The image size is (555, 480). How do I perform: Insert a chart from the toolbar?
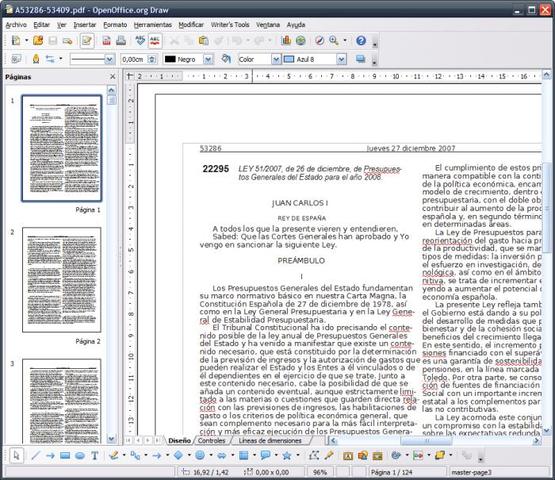[286, 41]
